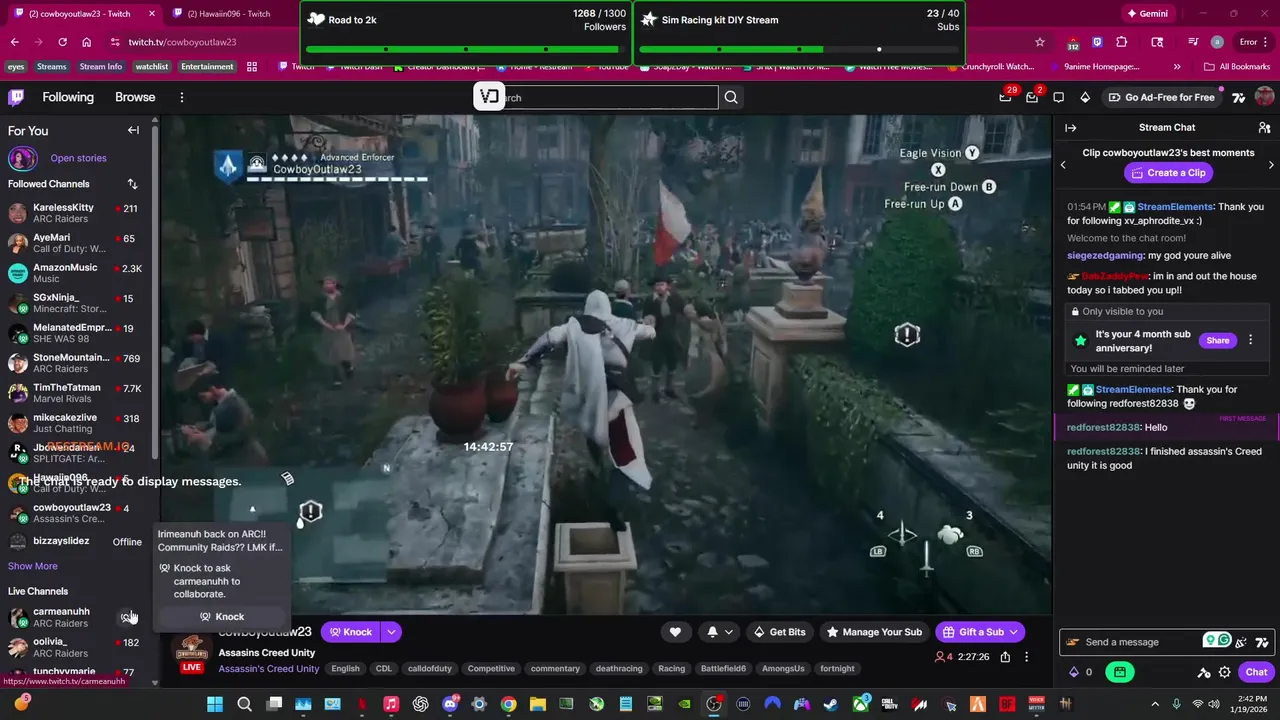Click Manage Your Sub
The width and height of the screenshot is (1280, 720).
pyautogui.click(x=873, y=632)
